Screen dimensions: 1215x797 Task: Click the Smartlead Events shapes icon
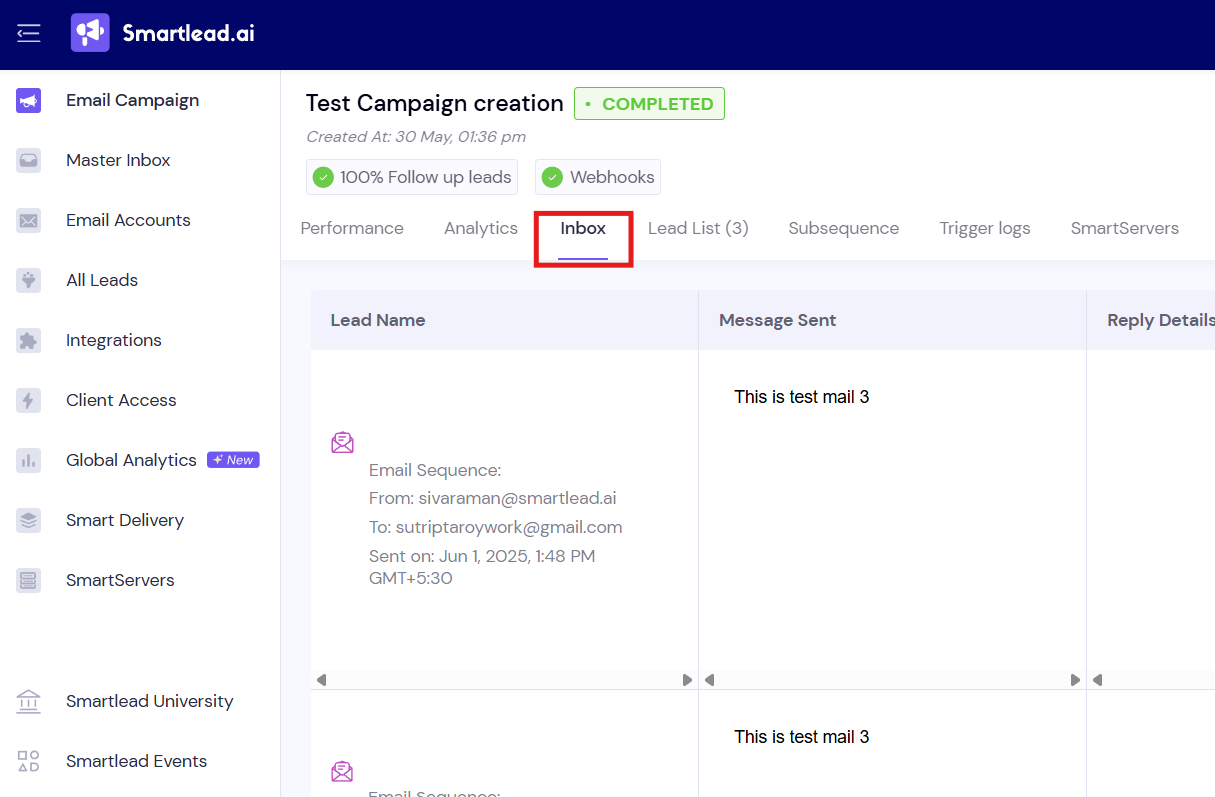point(29,761)
